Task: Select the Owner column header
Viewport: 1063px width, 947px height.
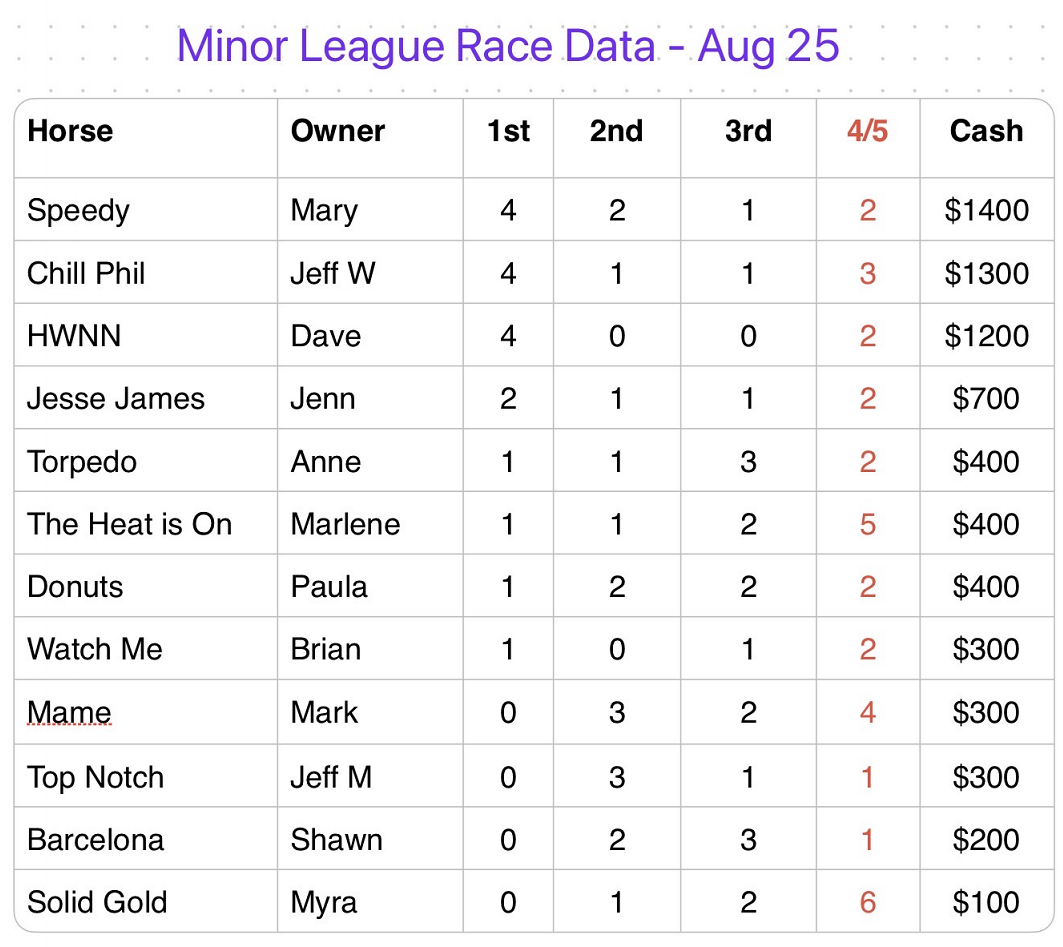Action: coord(370,138)
